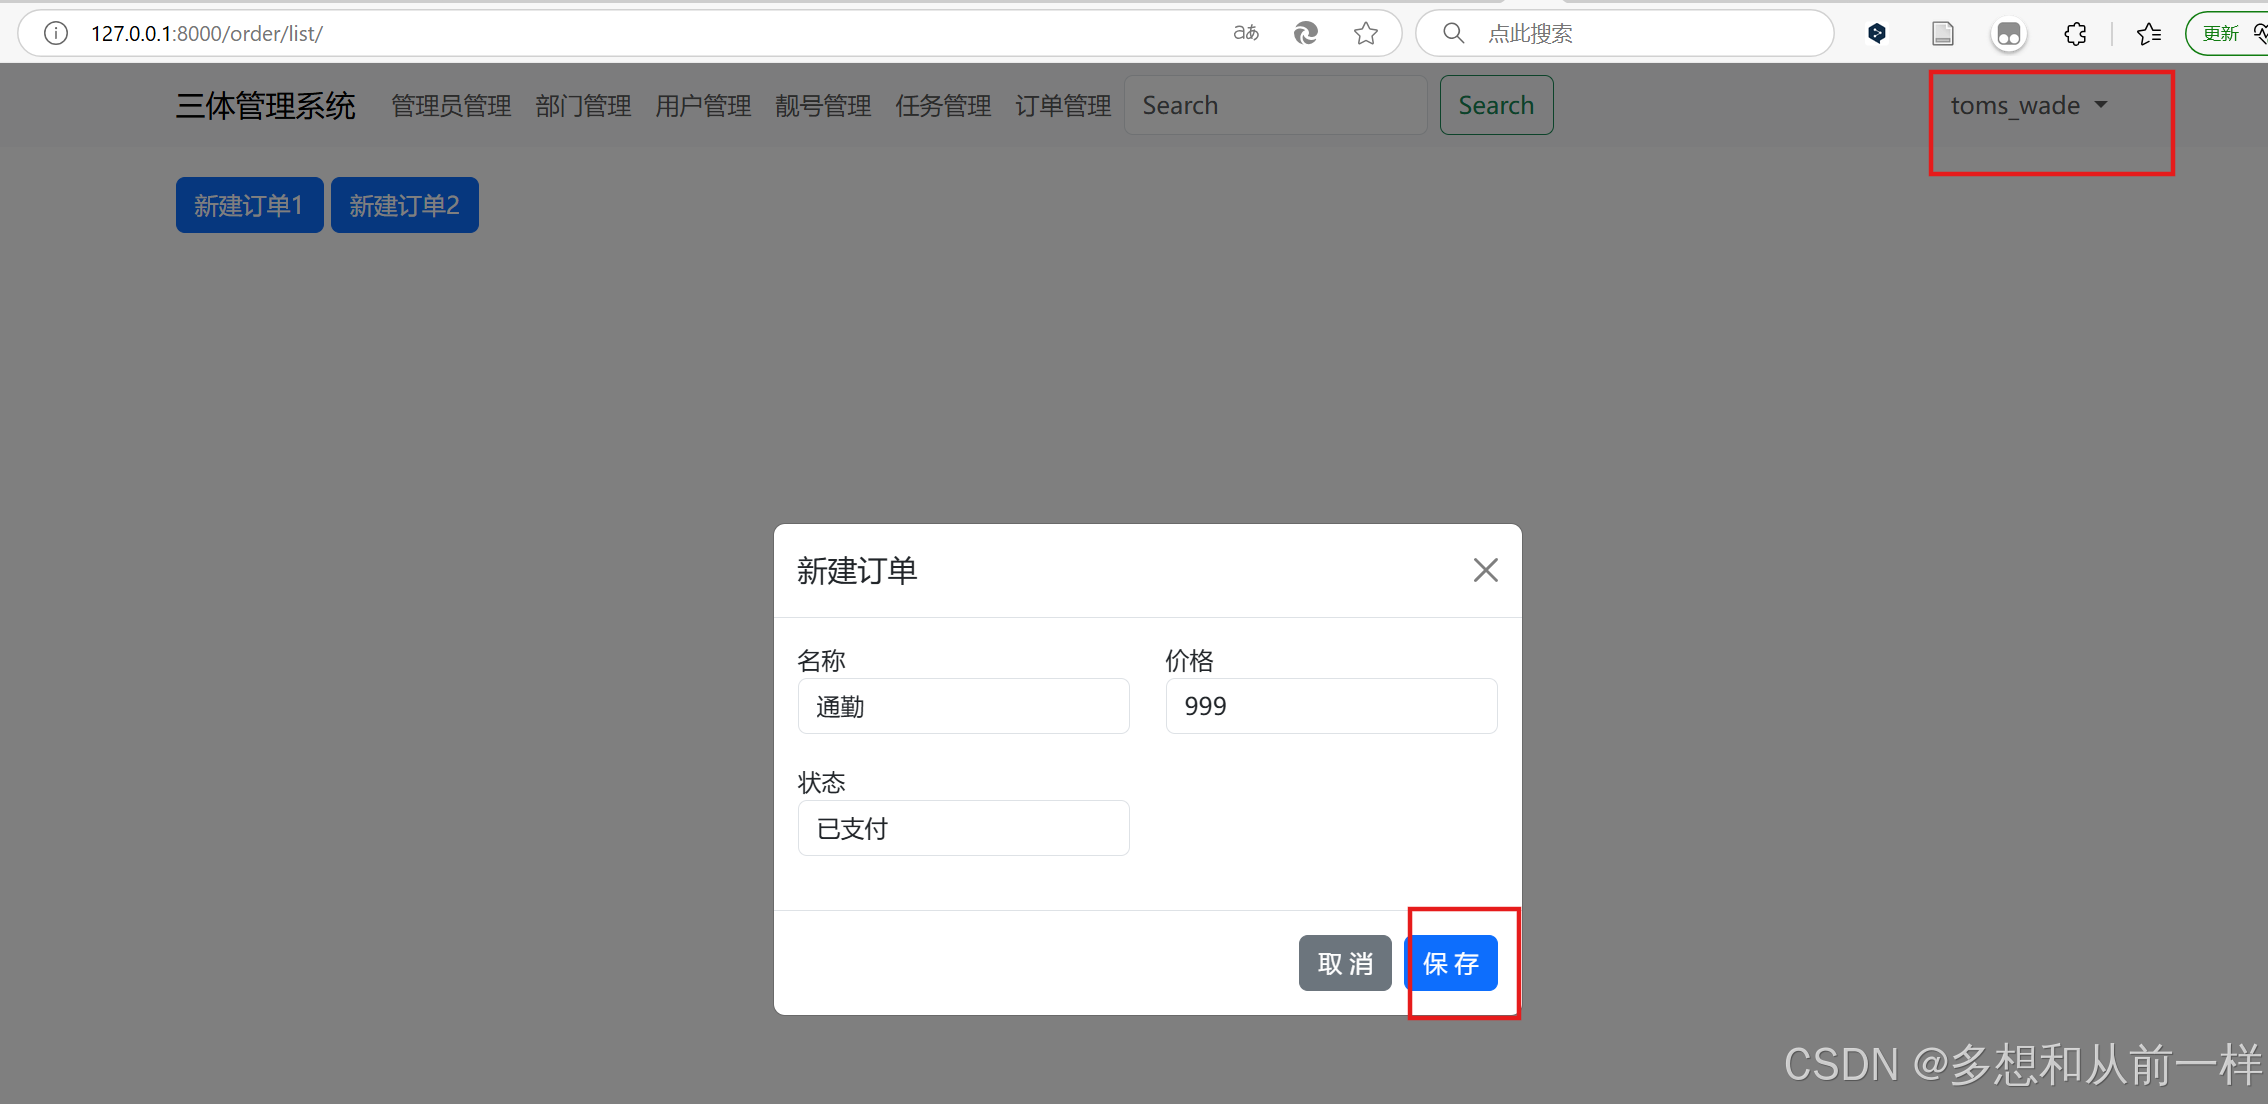The width and height of the screenshot is (2268, 1104).
Task: Click the browser refresh-style icon beside the star
Action: tap(1305, 33)
